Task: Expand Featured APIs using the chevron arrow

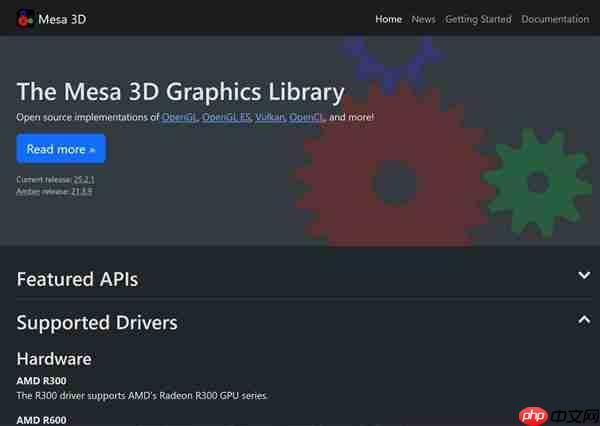Action: [584, 275]
